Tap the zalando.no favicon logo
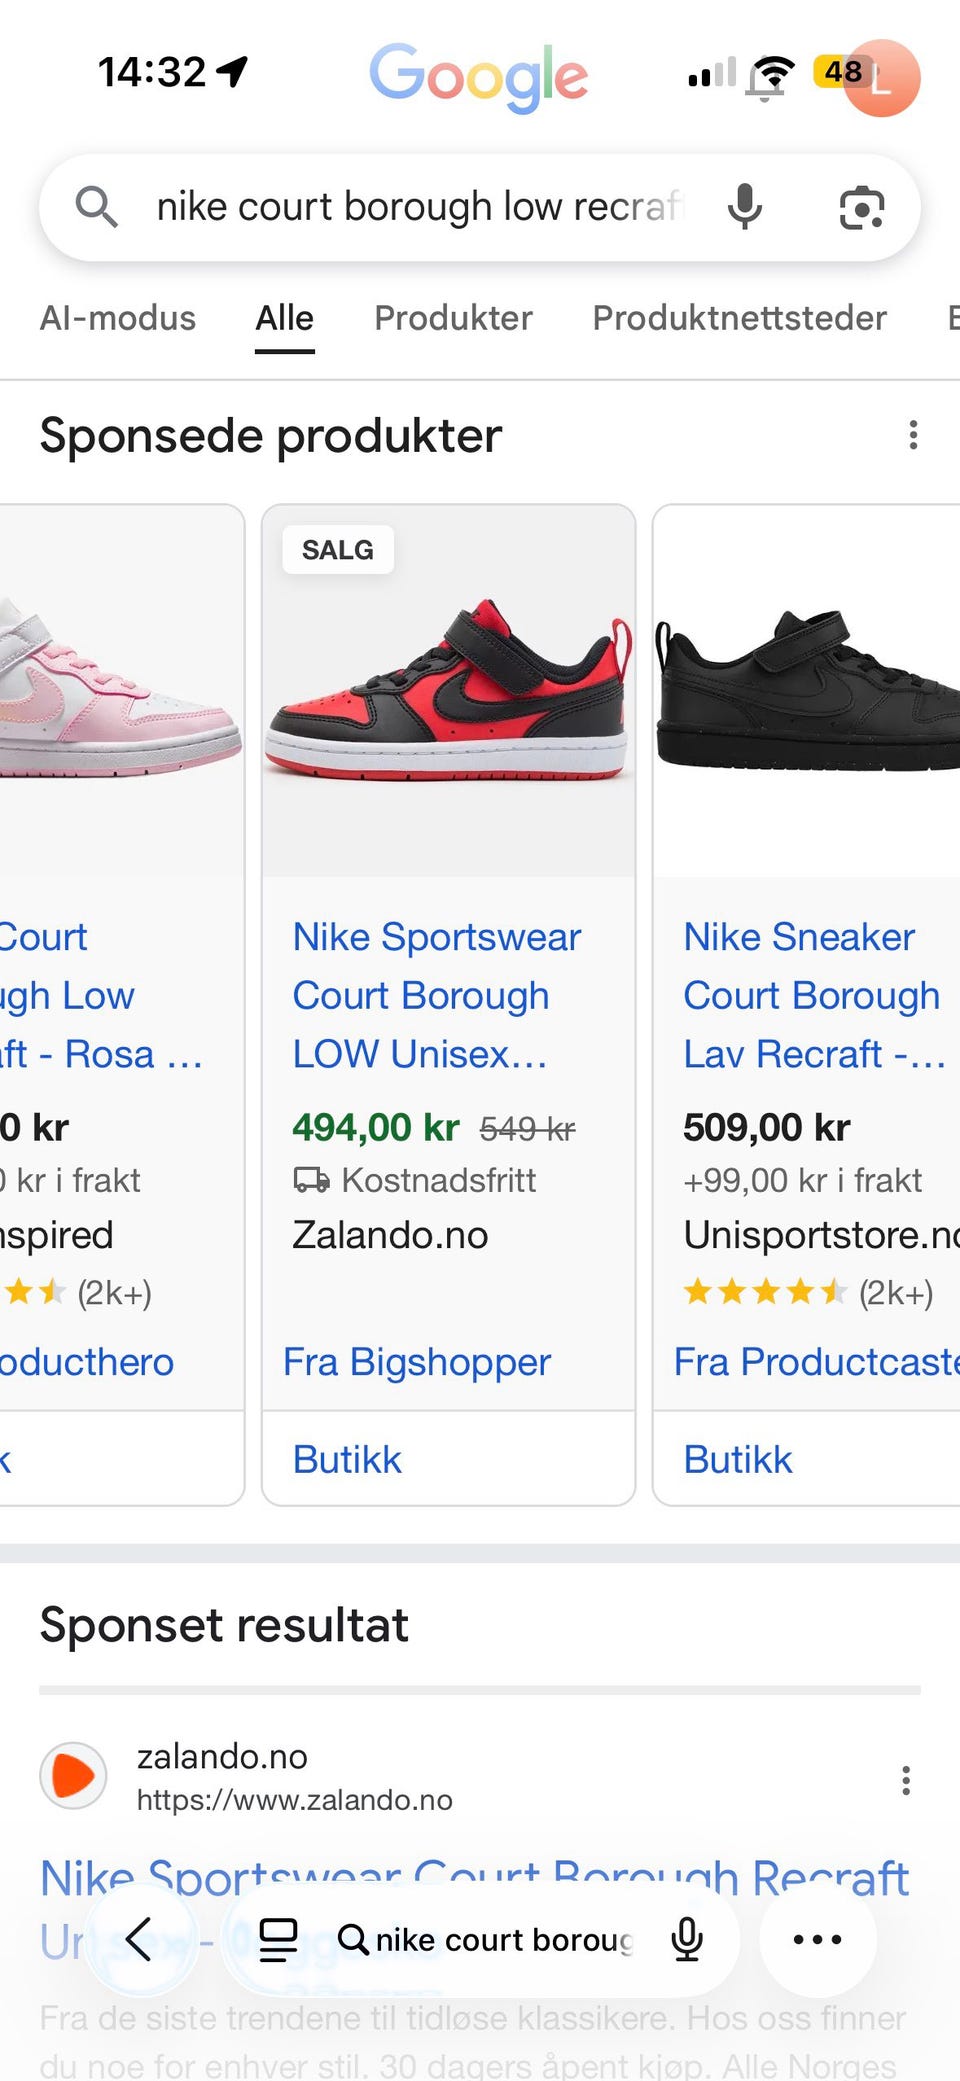This screenshot has height=2081, width=960. (73, 1776)
